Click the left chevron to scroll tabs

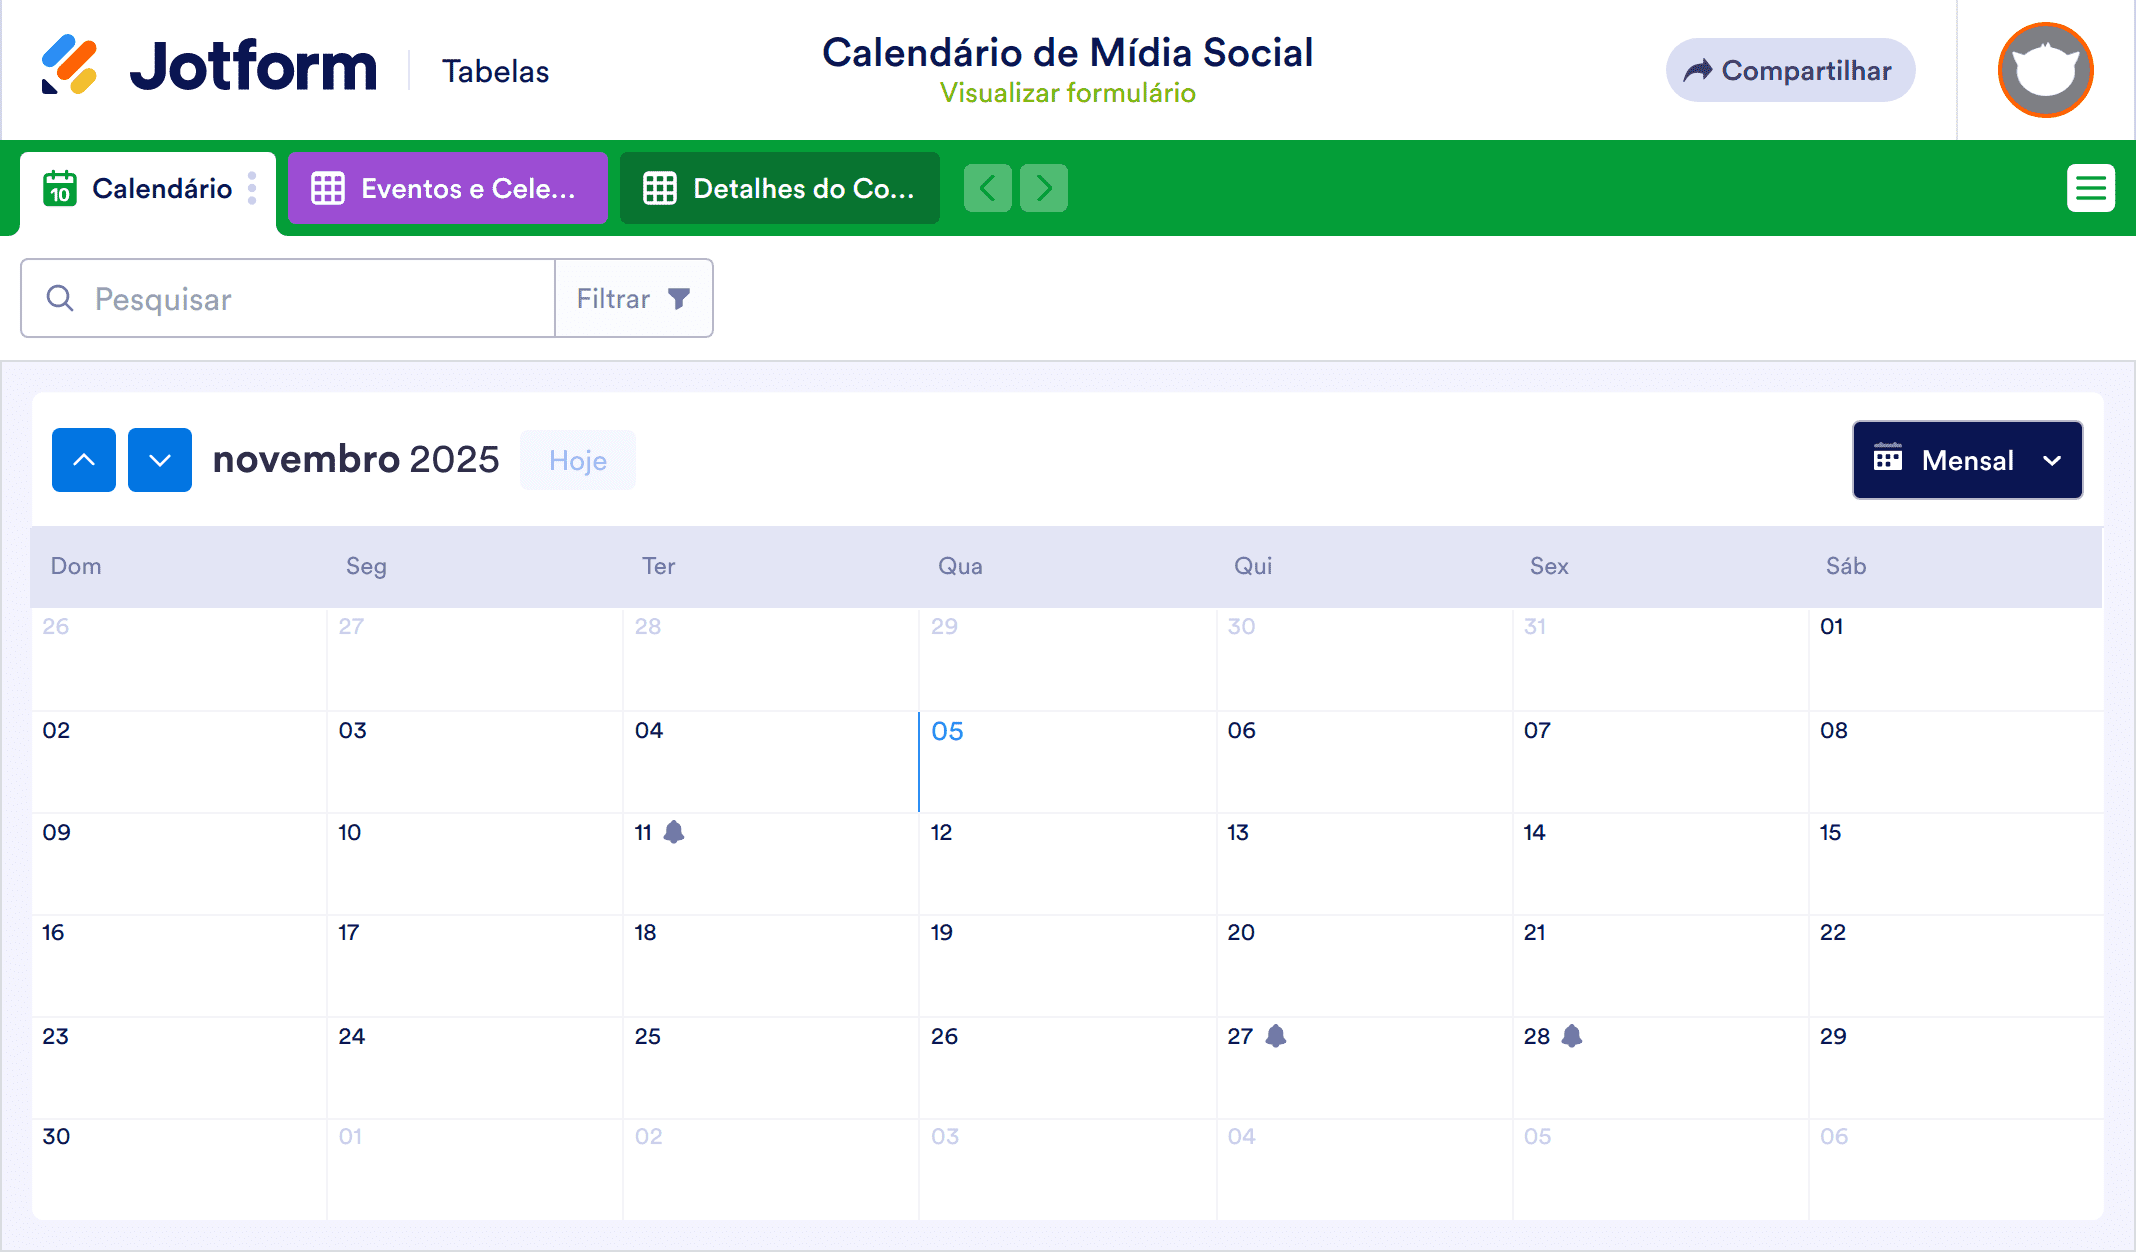[988, 187]
